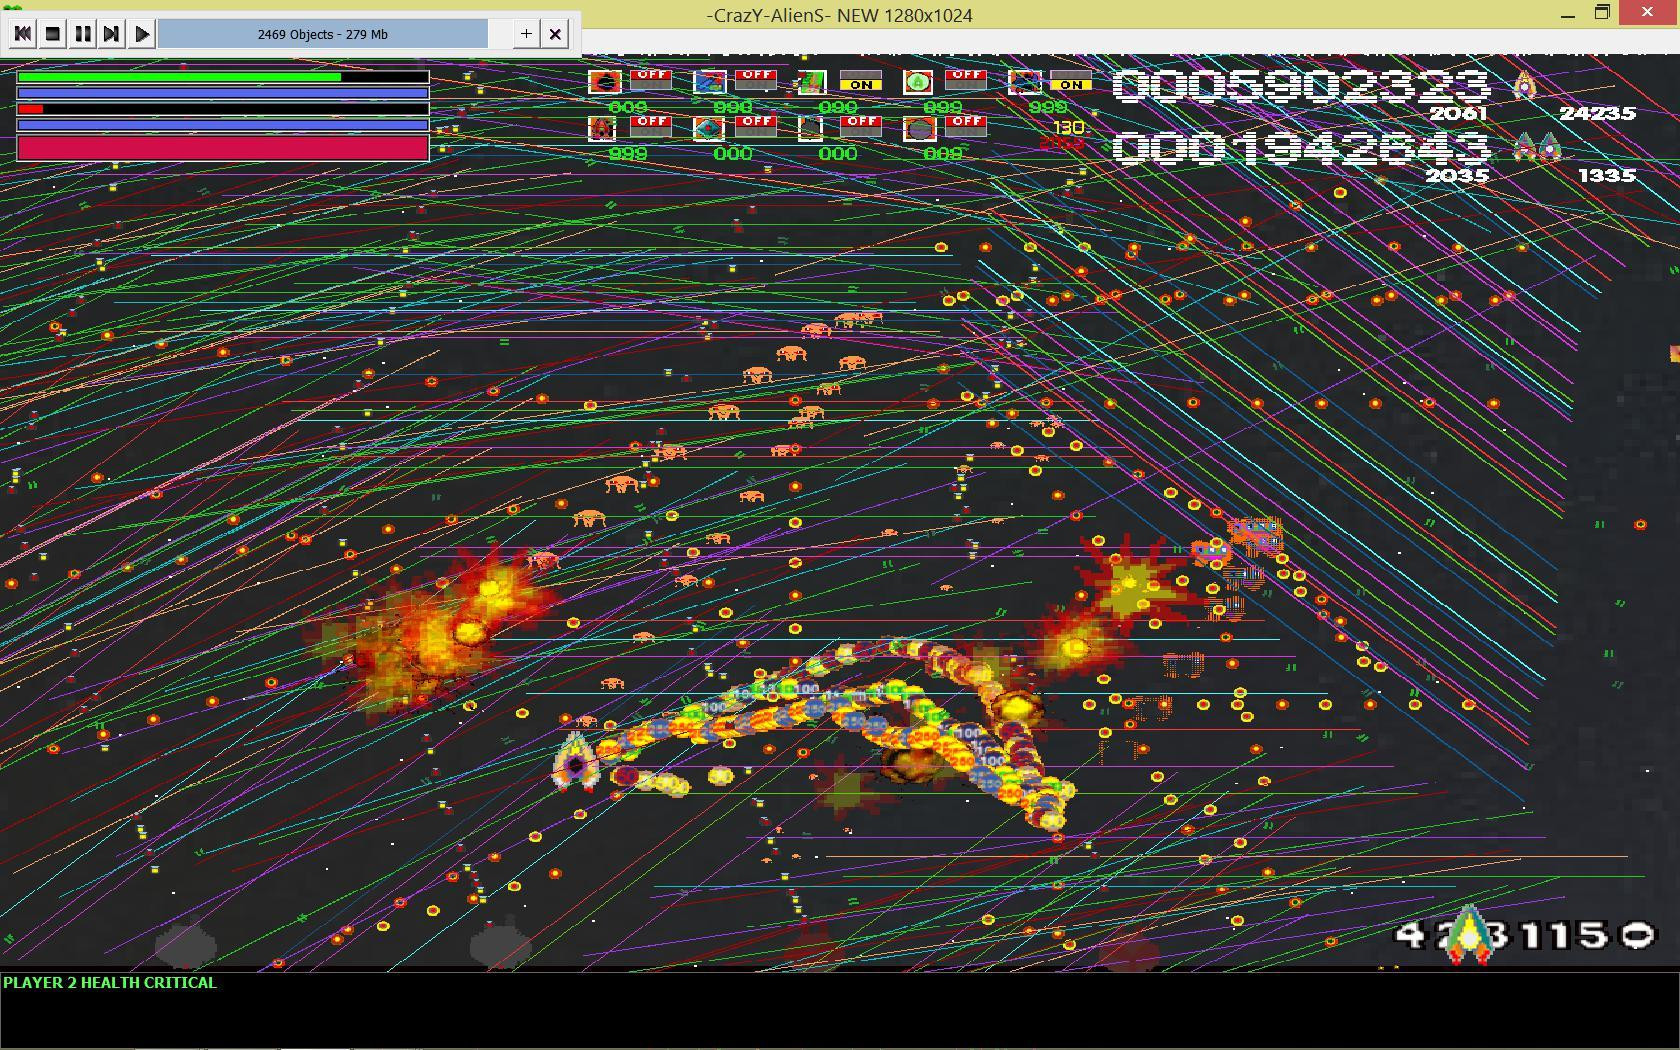Viewport: 1680px width, 1050px height.
Task: Toggle OFF switch beside green circle icon
Action: [966, 80]
